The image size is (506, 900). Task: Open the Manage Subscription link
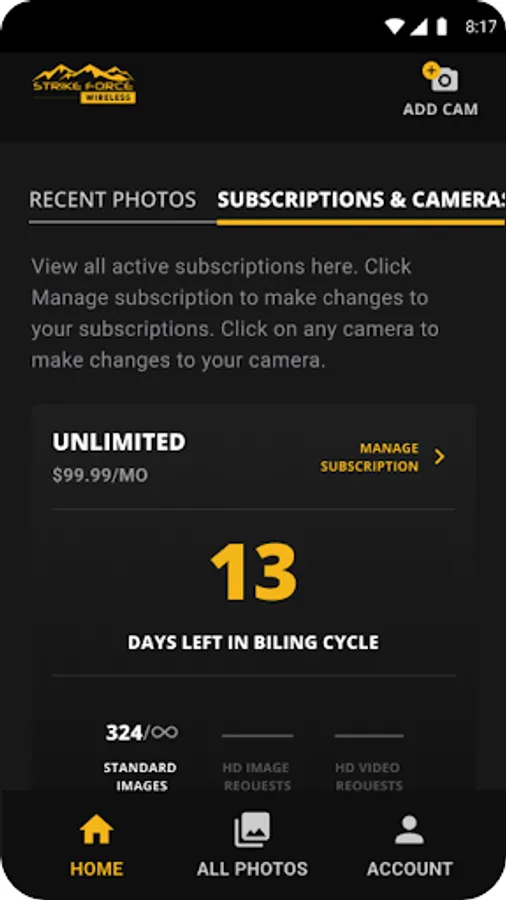coord(369,457)
